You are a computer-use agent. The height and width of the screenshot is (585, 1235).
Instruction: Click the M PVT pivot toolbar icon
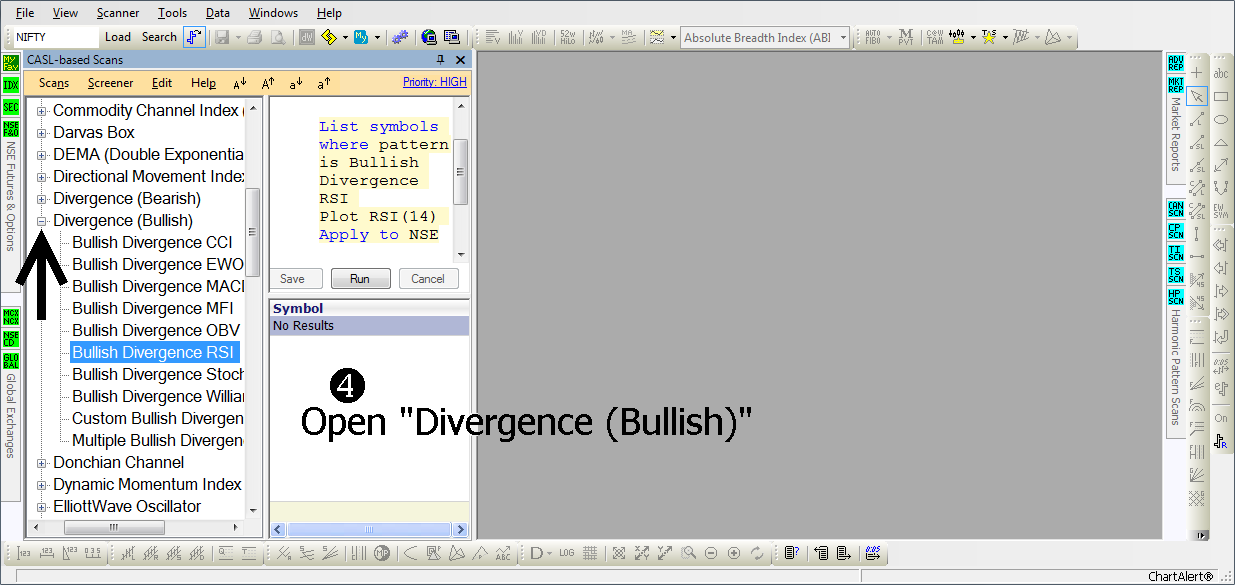(906, 37)
